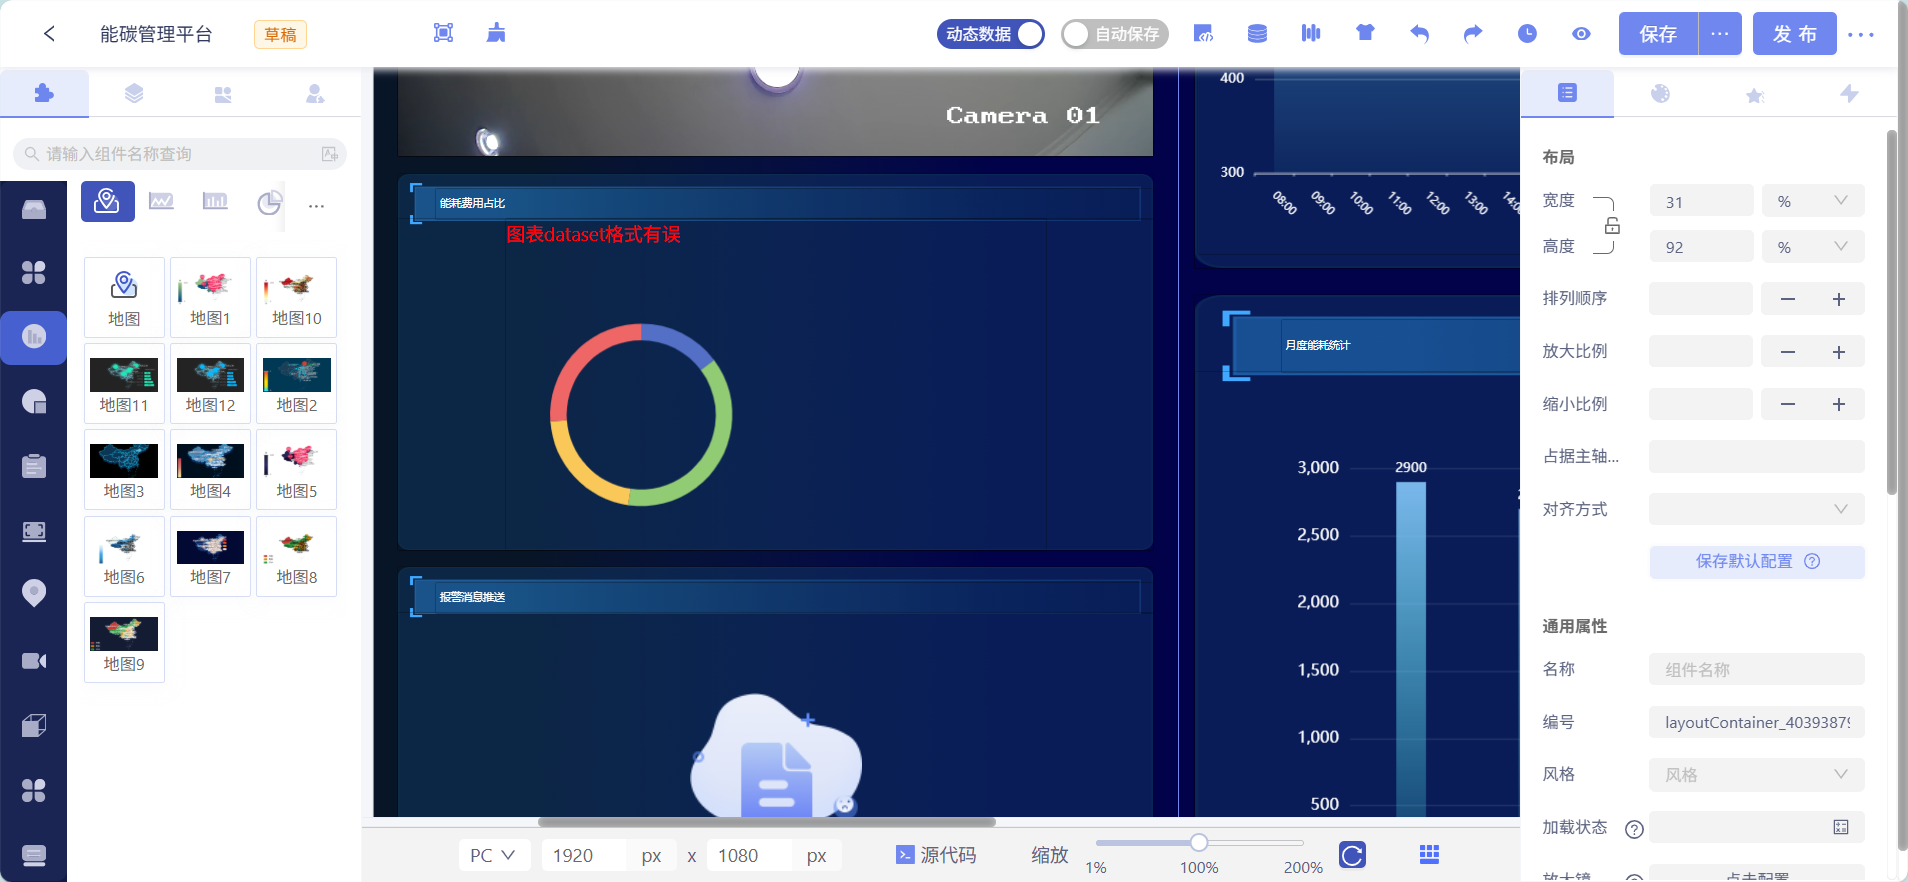Select the pie chart category icon
The image size is (1908, 882).
[269, 203]
